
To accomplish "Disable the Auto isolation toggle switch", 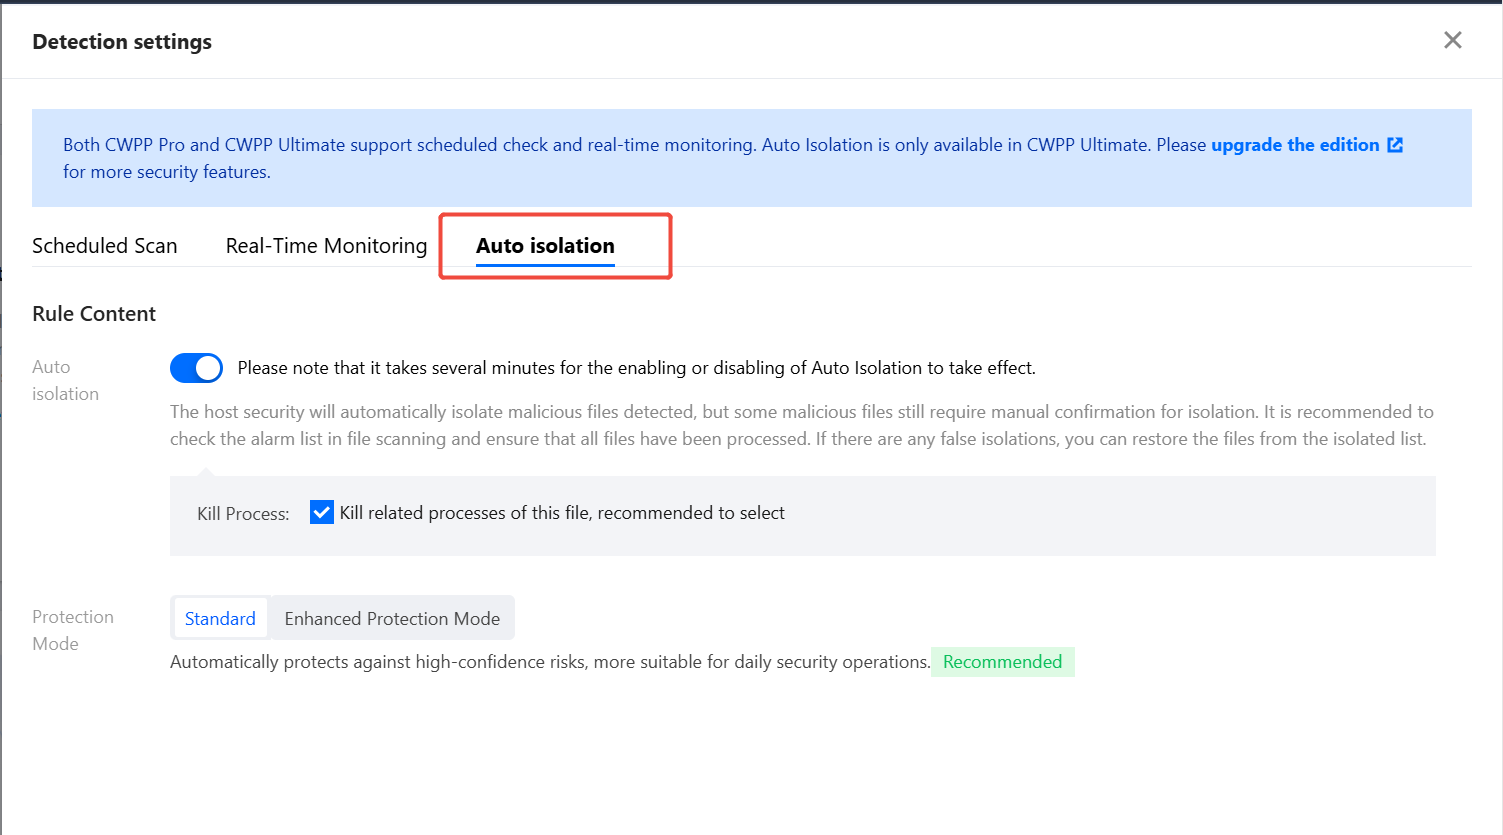I will pyautogui.click(x=196, y=368).
